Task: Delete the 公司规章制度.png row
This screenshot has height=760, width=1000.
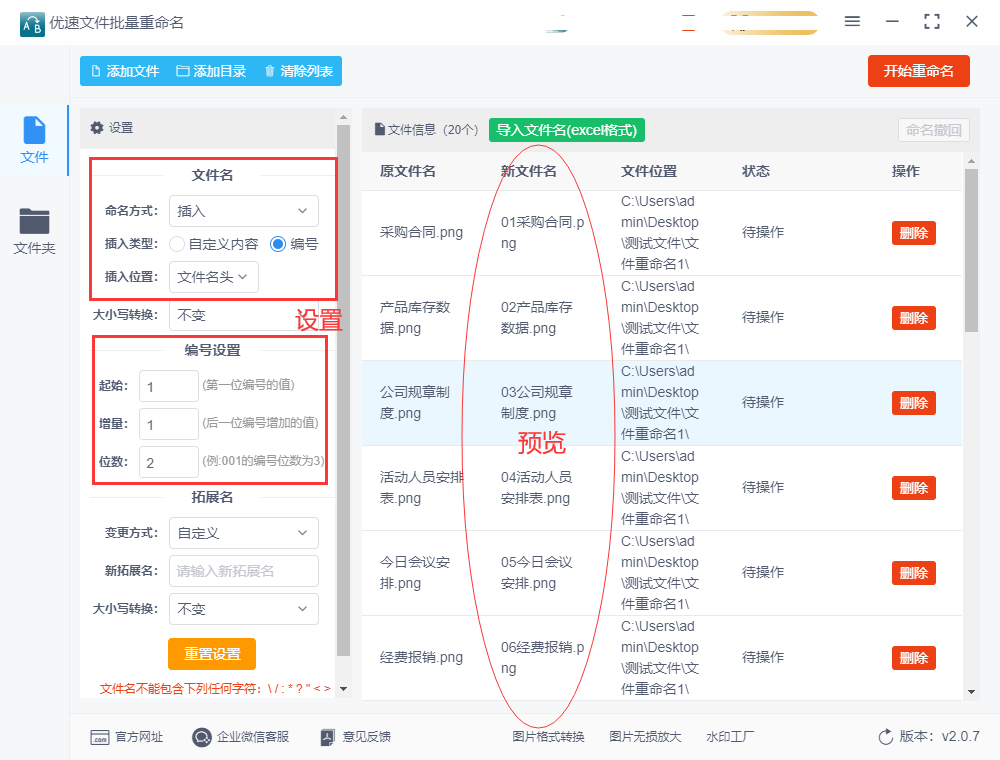Action: (913, 403)
